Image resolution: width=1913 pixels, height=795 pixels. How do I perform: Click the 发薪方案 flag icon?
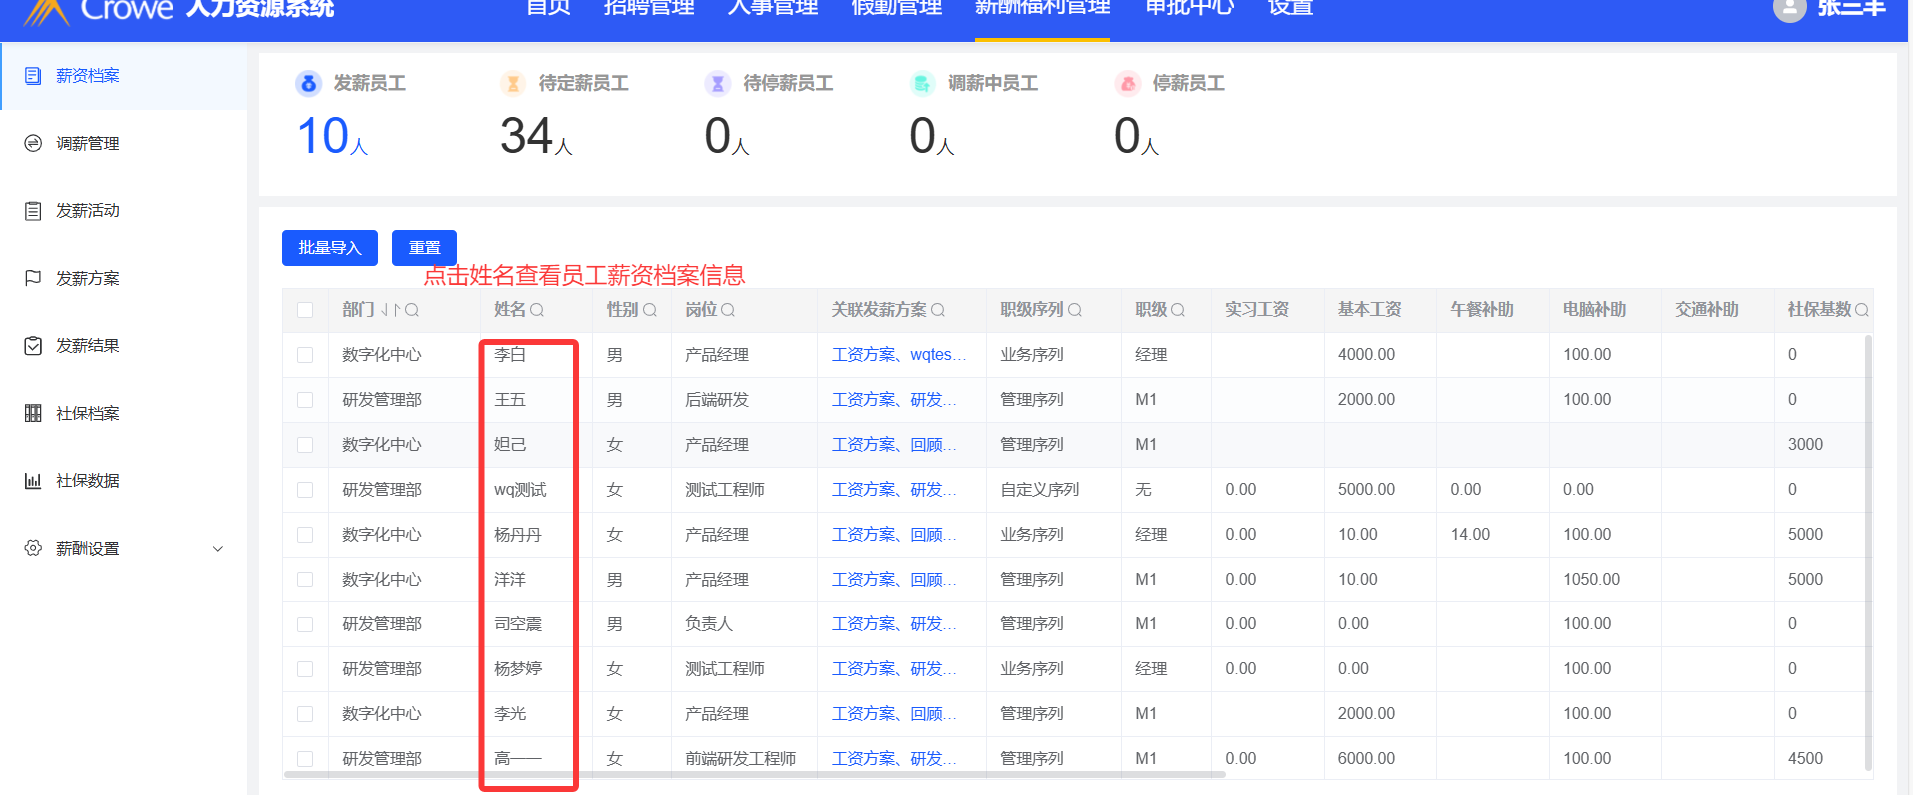pos(33,278)
